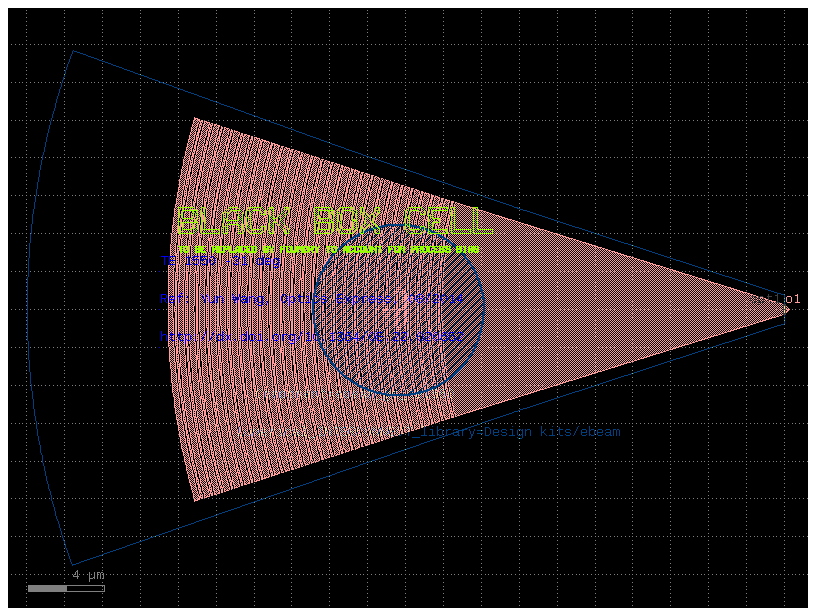Click the Ref: Yun Wang, Optics Express text

pyautogui.click(x=310, y=299)
